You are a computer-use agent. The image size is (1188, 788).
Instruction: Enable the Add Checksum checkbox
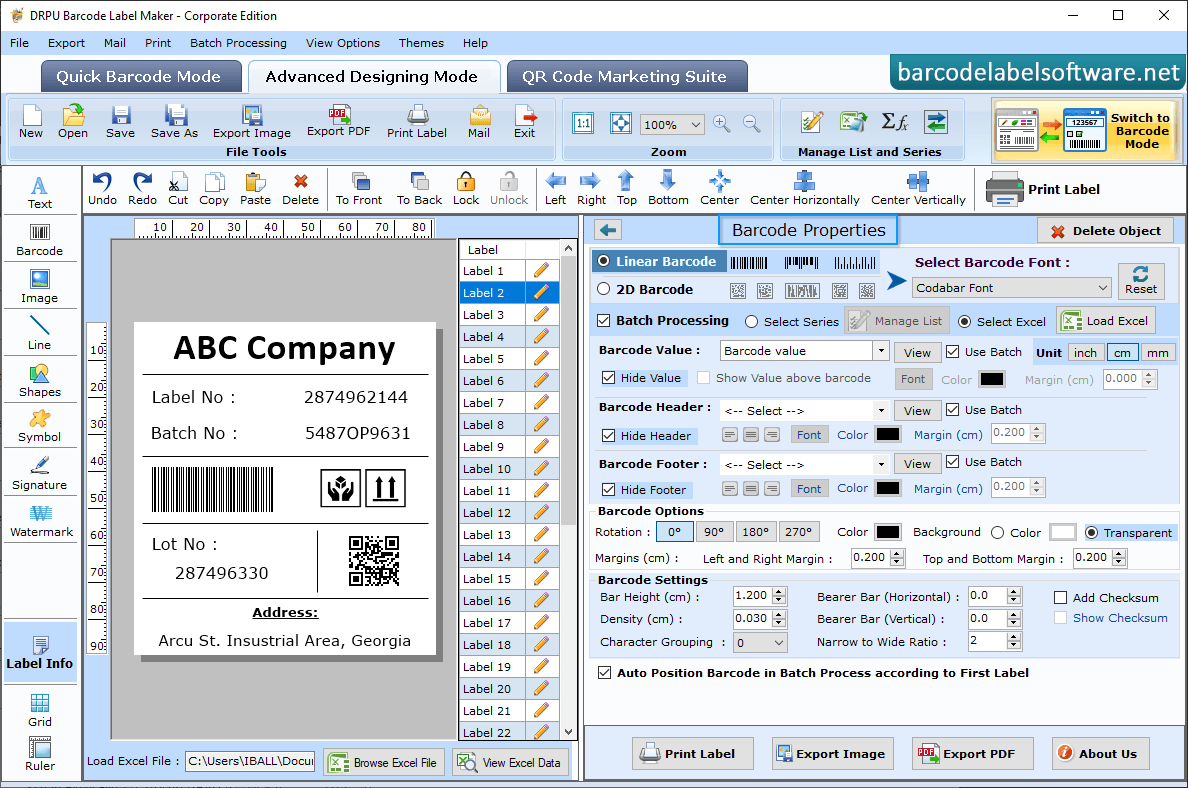click(x=1061, y=598)
